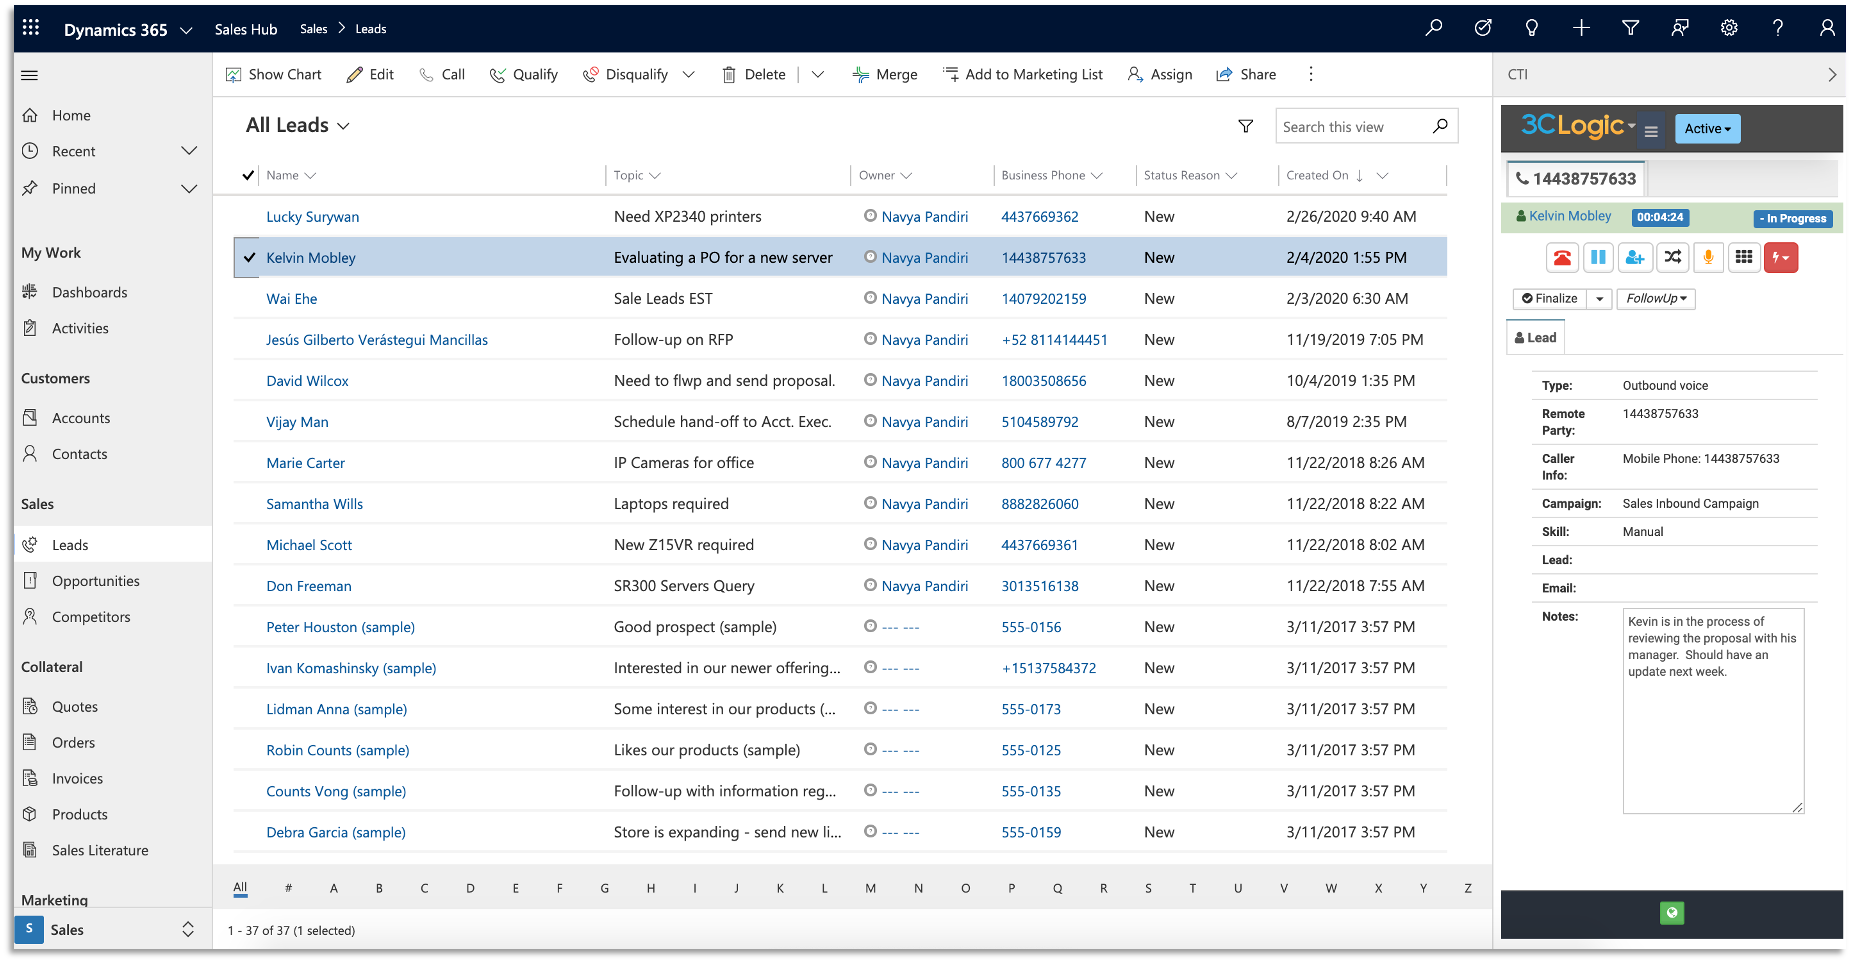1850x962 pixels.
Task: Mute the microphone in the CTI panel
Action: [1708, 258]
